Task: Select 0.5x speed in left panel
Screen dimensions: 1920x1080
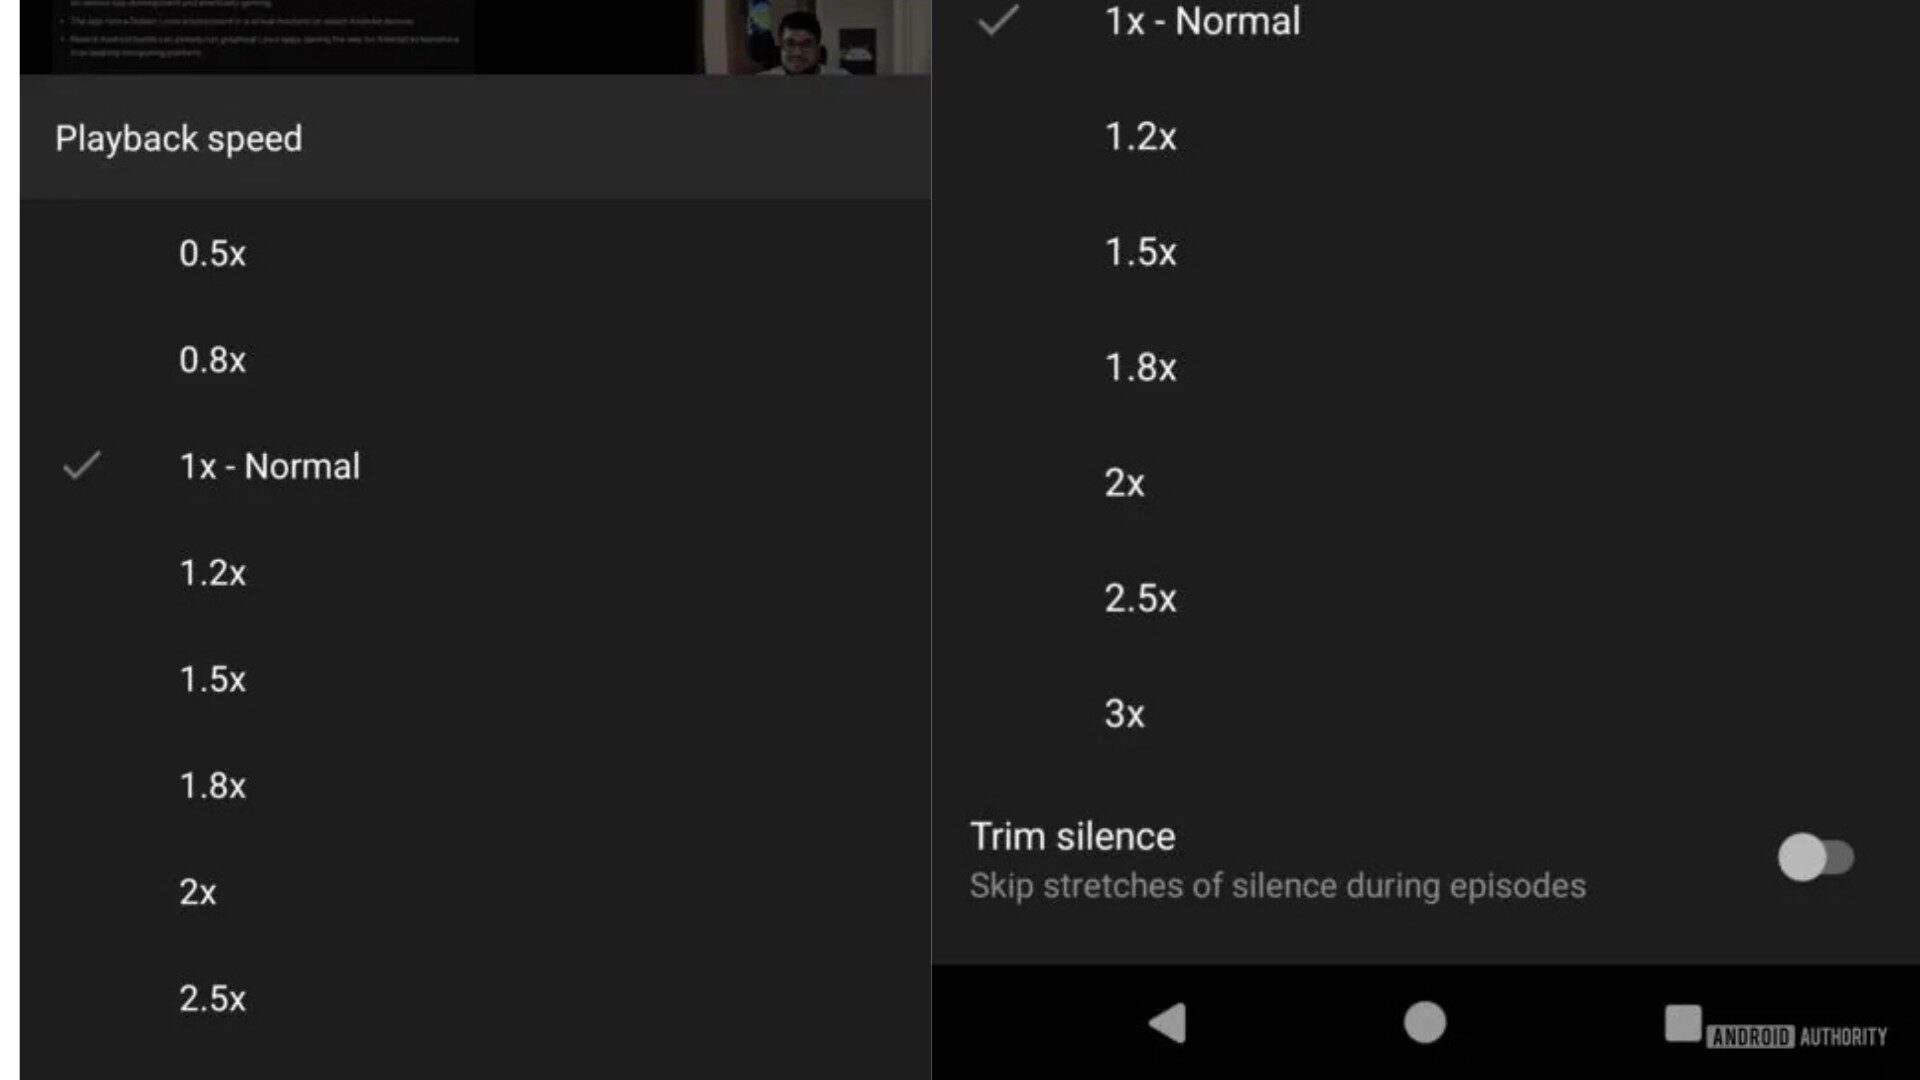Action: coord(212,253)
